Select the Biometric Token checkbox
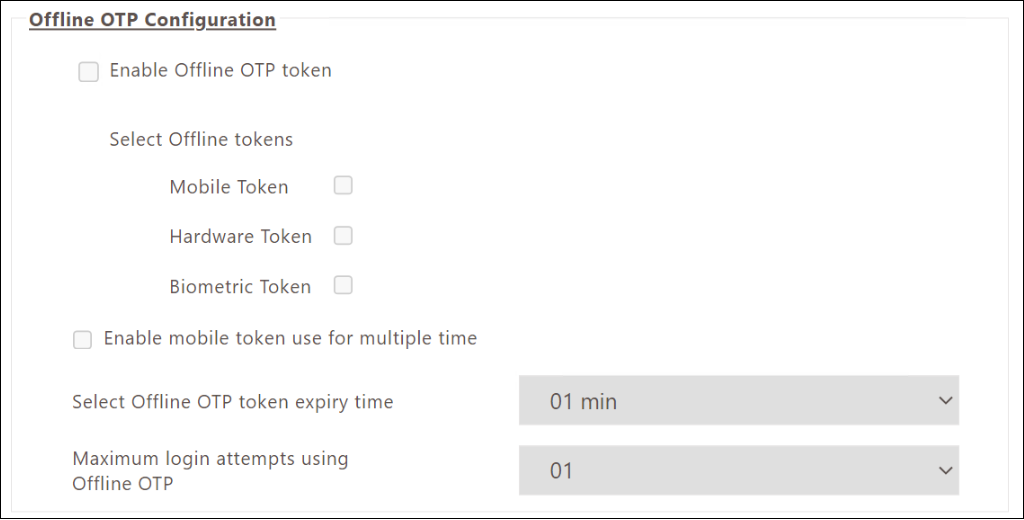Screen dimensions: 1024x520 click(x=343, y=285)
